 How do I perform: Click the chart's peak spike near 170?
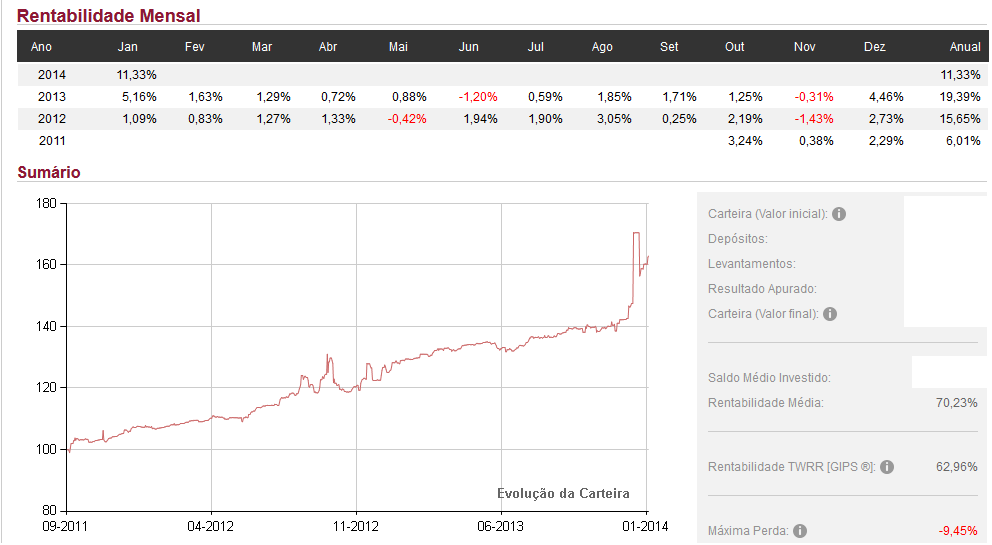click(x=636, y=233)
